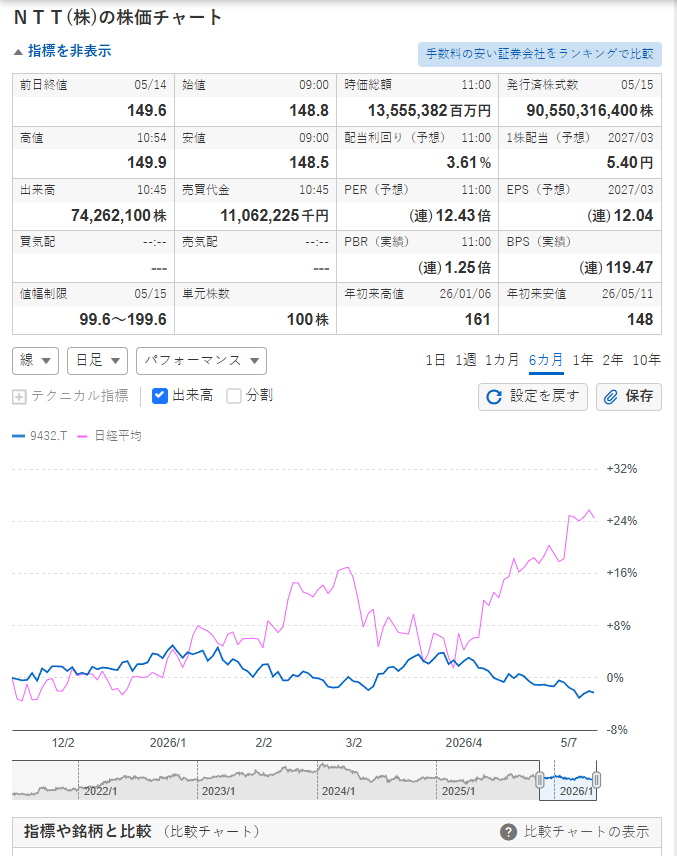The image size is (677, 856).
Task: Open the パフォーマンス comparison dropdown
Action: (201, 361)
